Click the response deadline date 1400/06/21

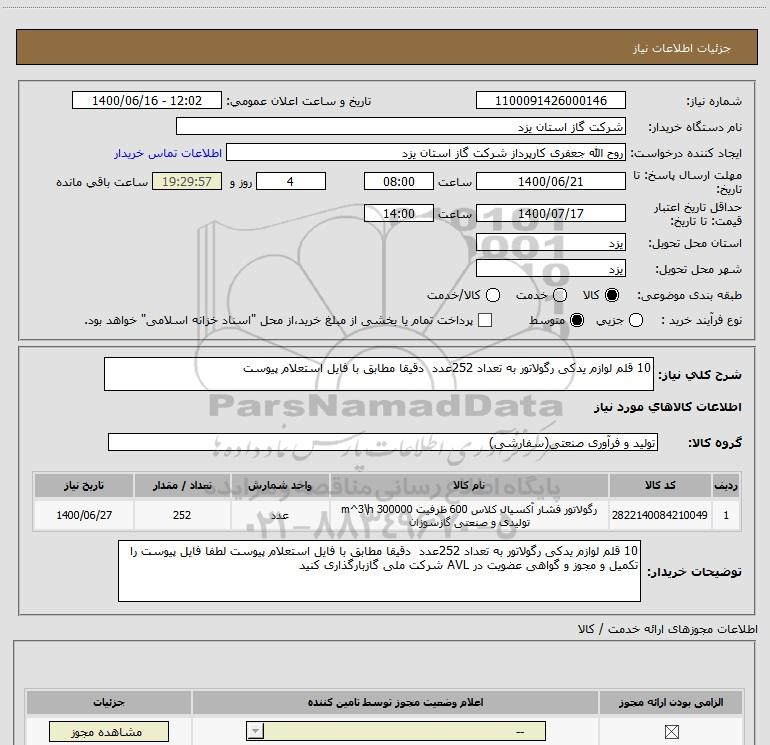(x=550, y=181)
